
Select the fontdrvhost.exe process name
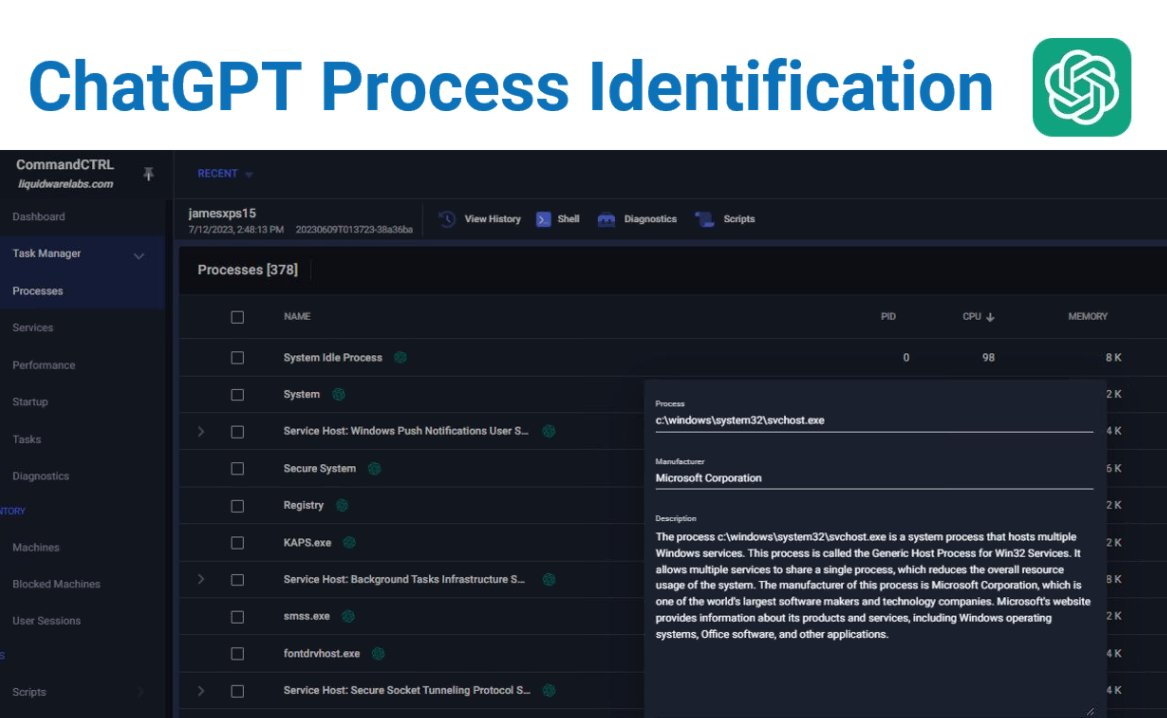click(x=322, y=653)
